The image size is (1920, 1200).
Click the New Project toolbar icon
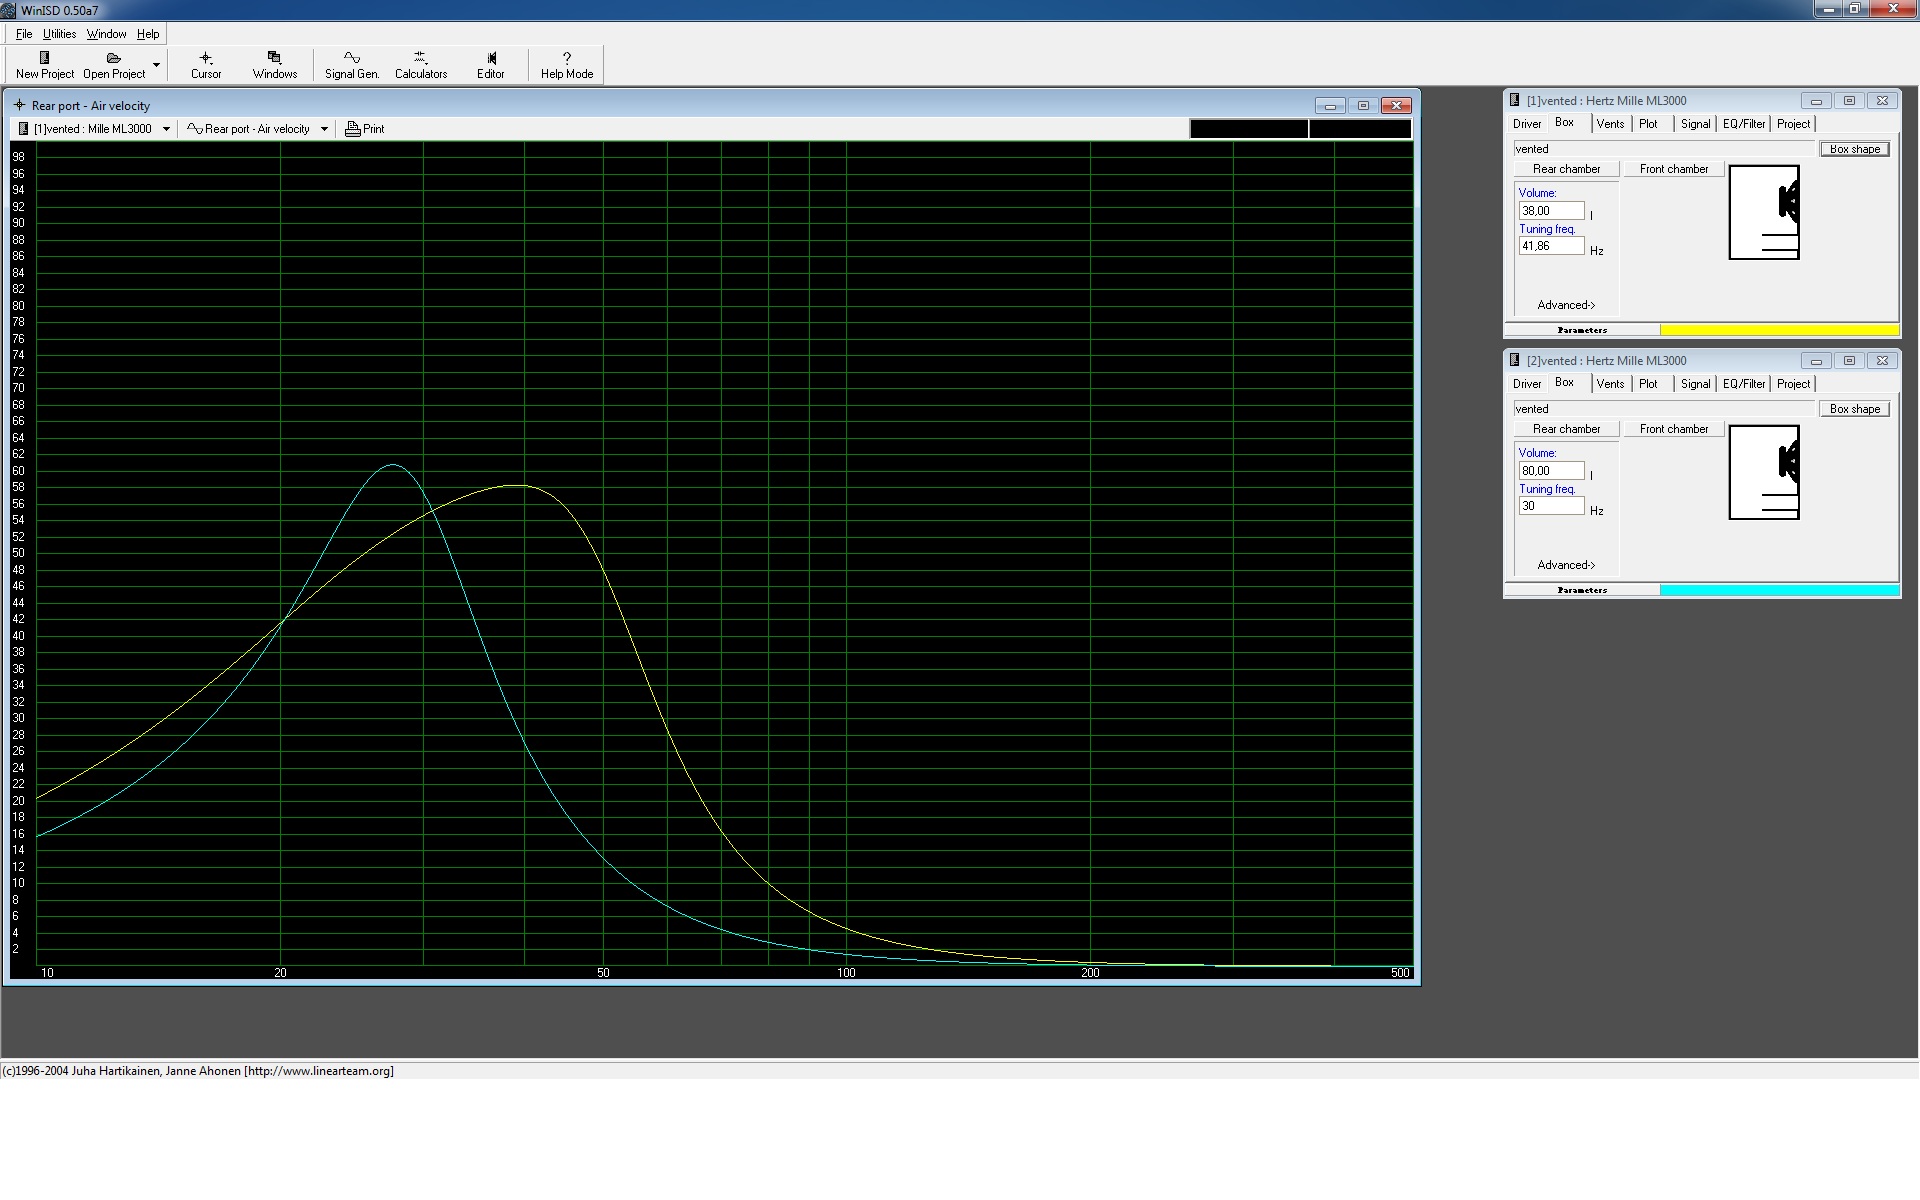(x=44, y=65)
